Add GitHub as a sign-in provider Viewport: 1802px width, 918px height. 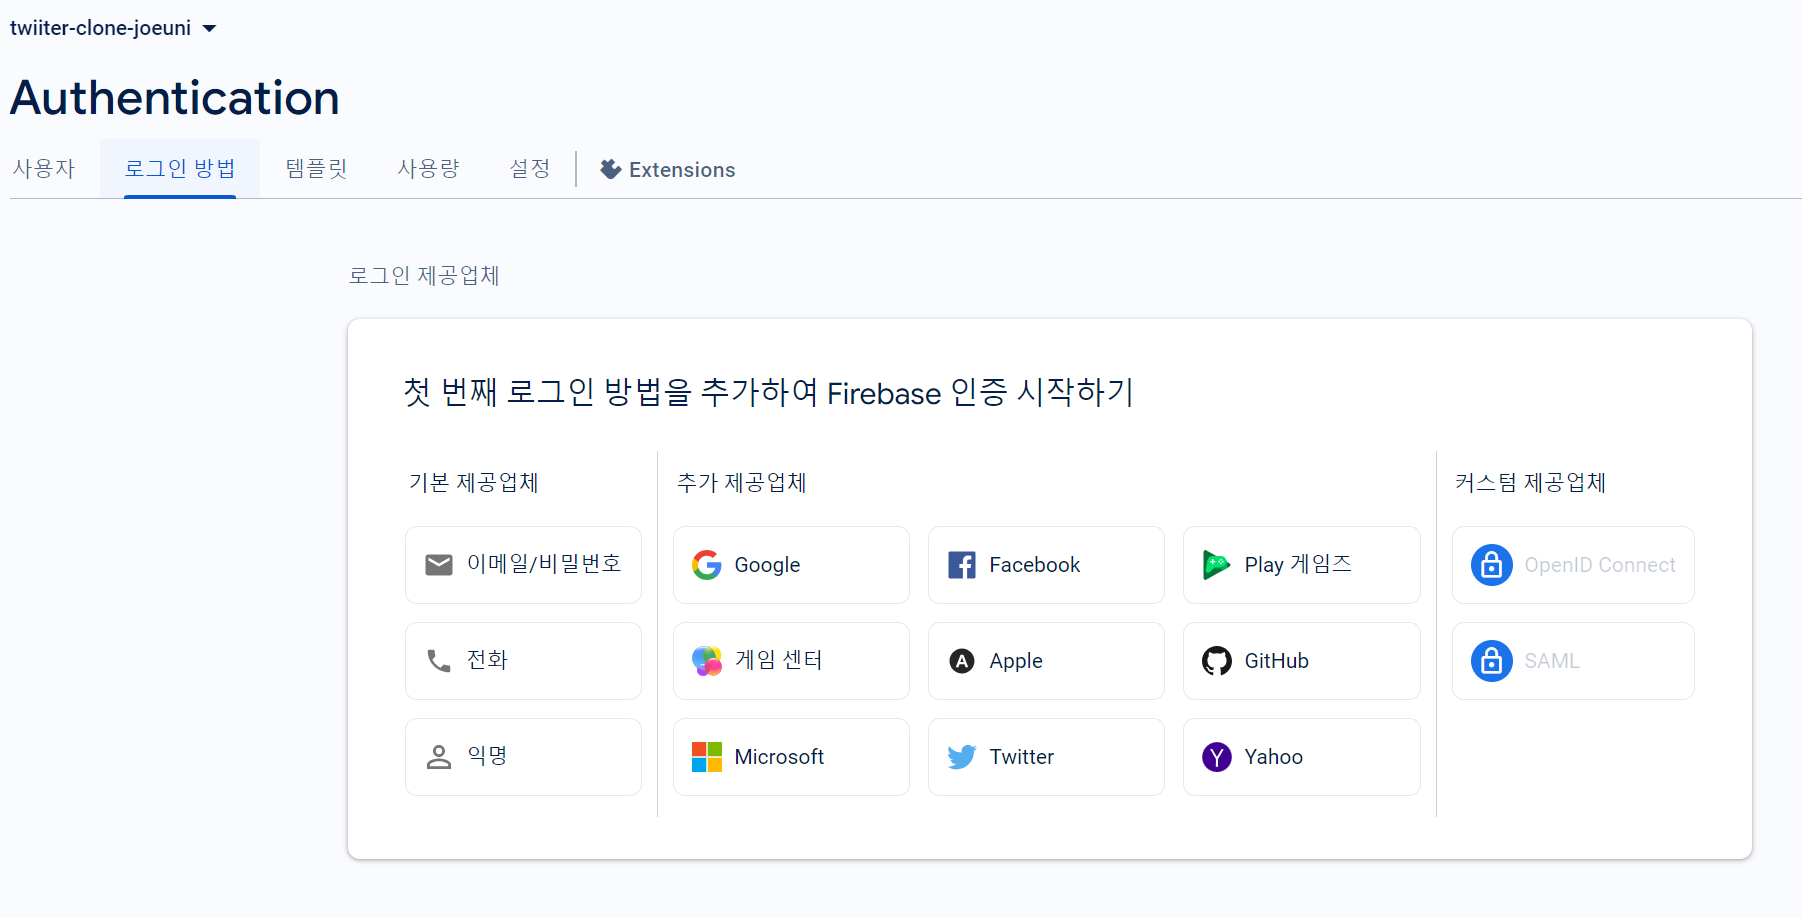click(1302, 661)
